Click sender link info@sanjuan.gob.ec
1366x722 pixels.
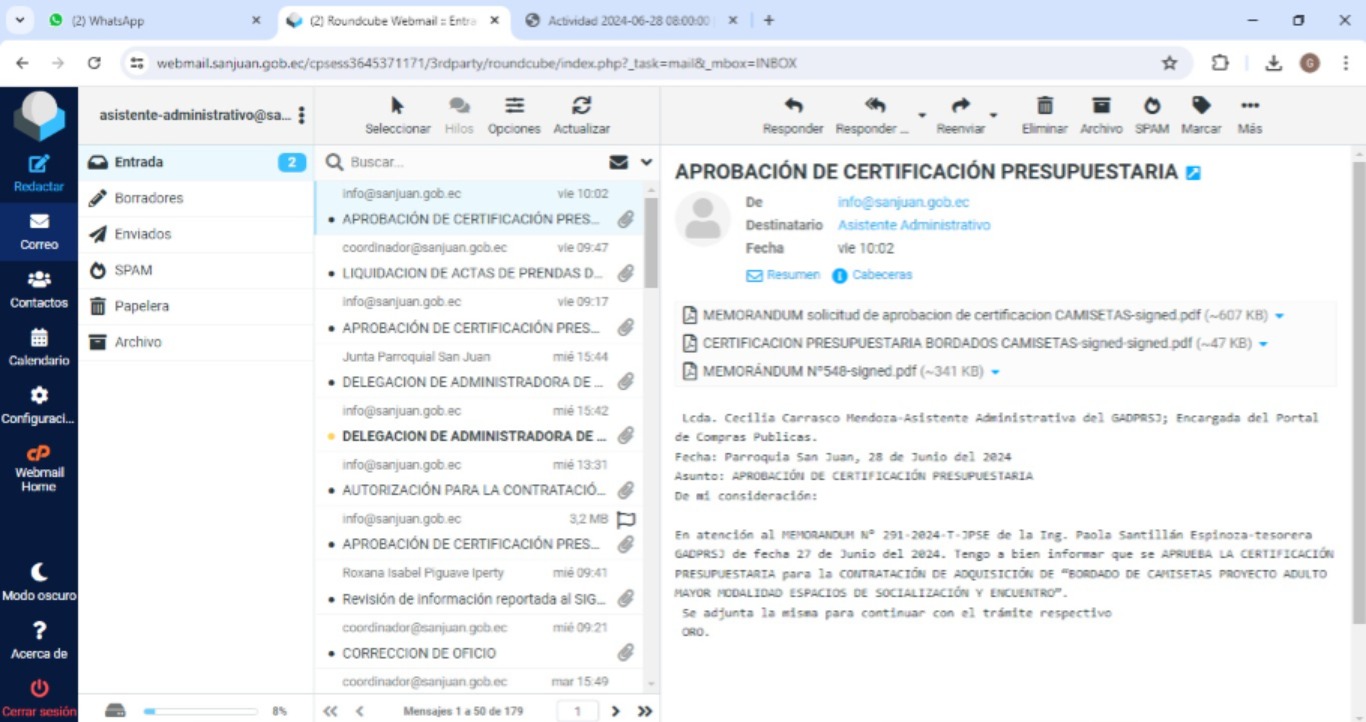[x=903, y=202]
